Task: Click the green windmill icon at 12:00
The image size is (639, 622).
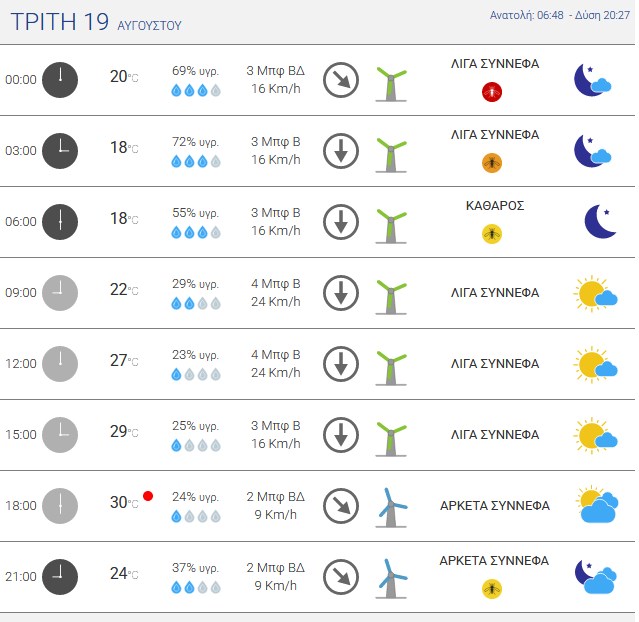Action: click(391, 367)
